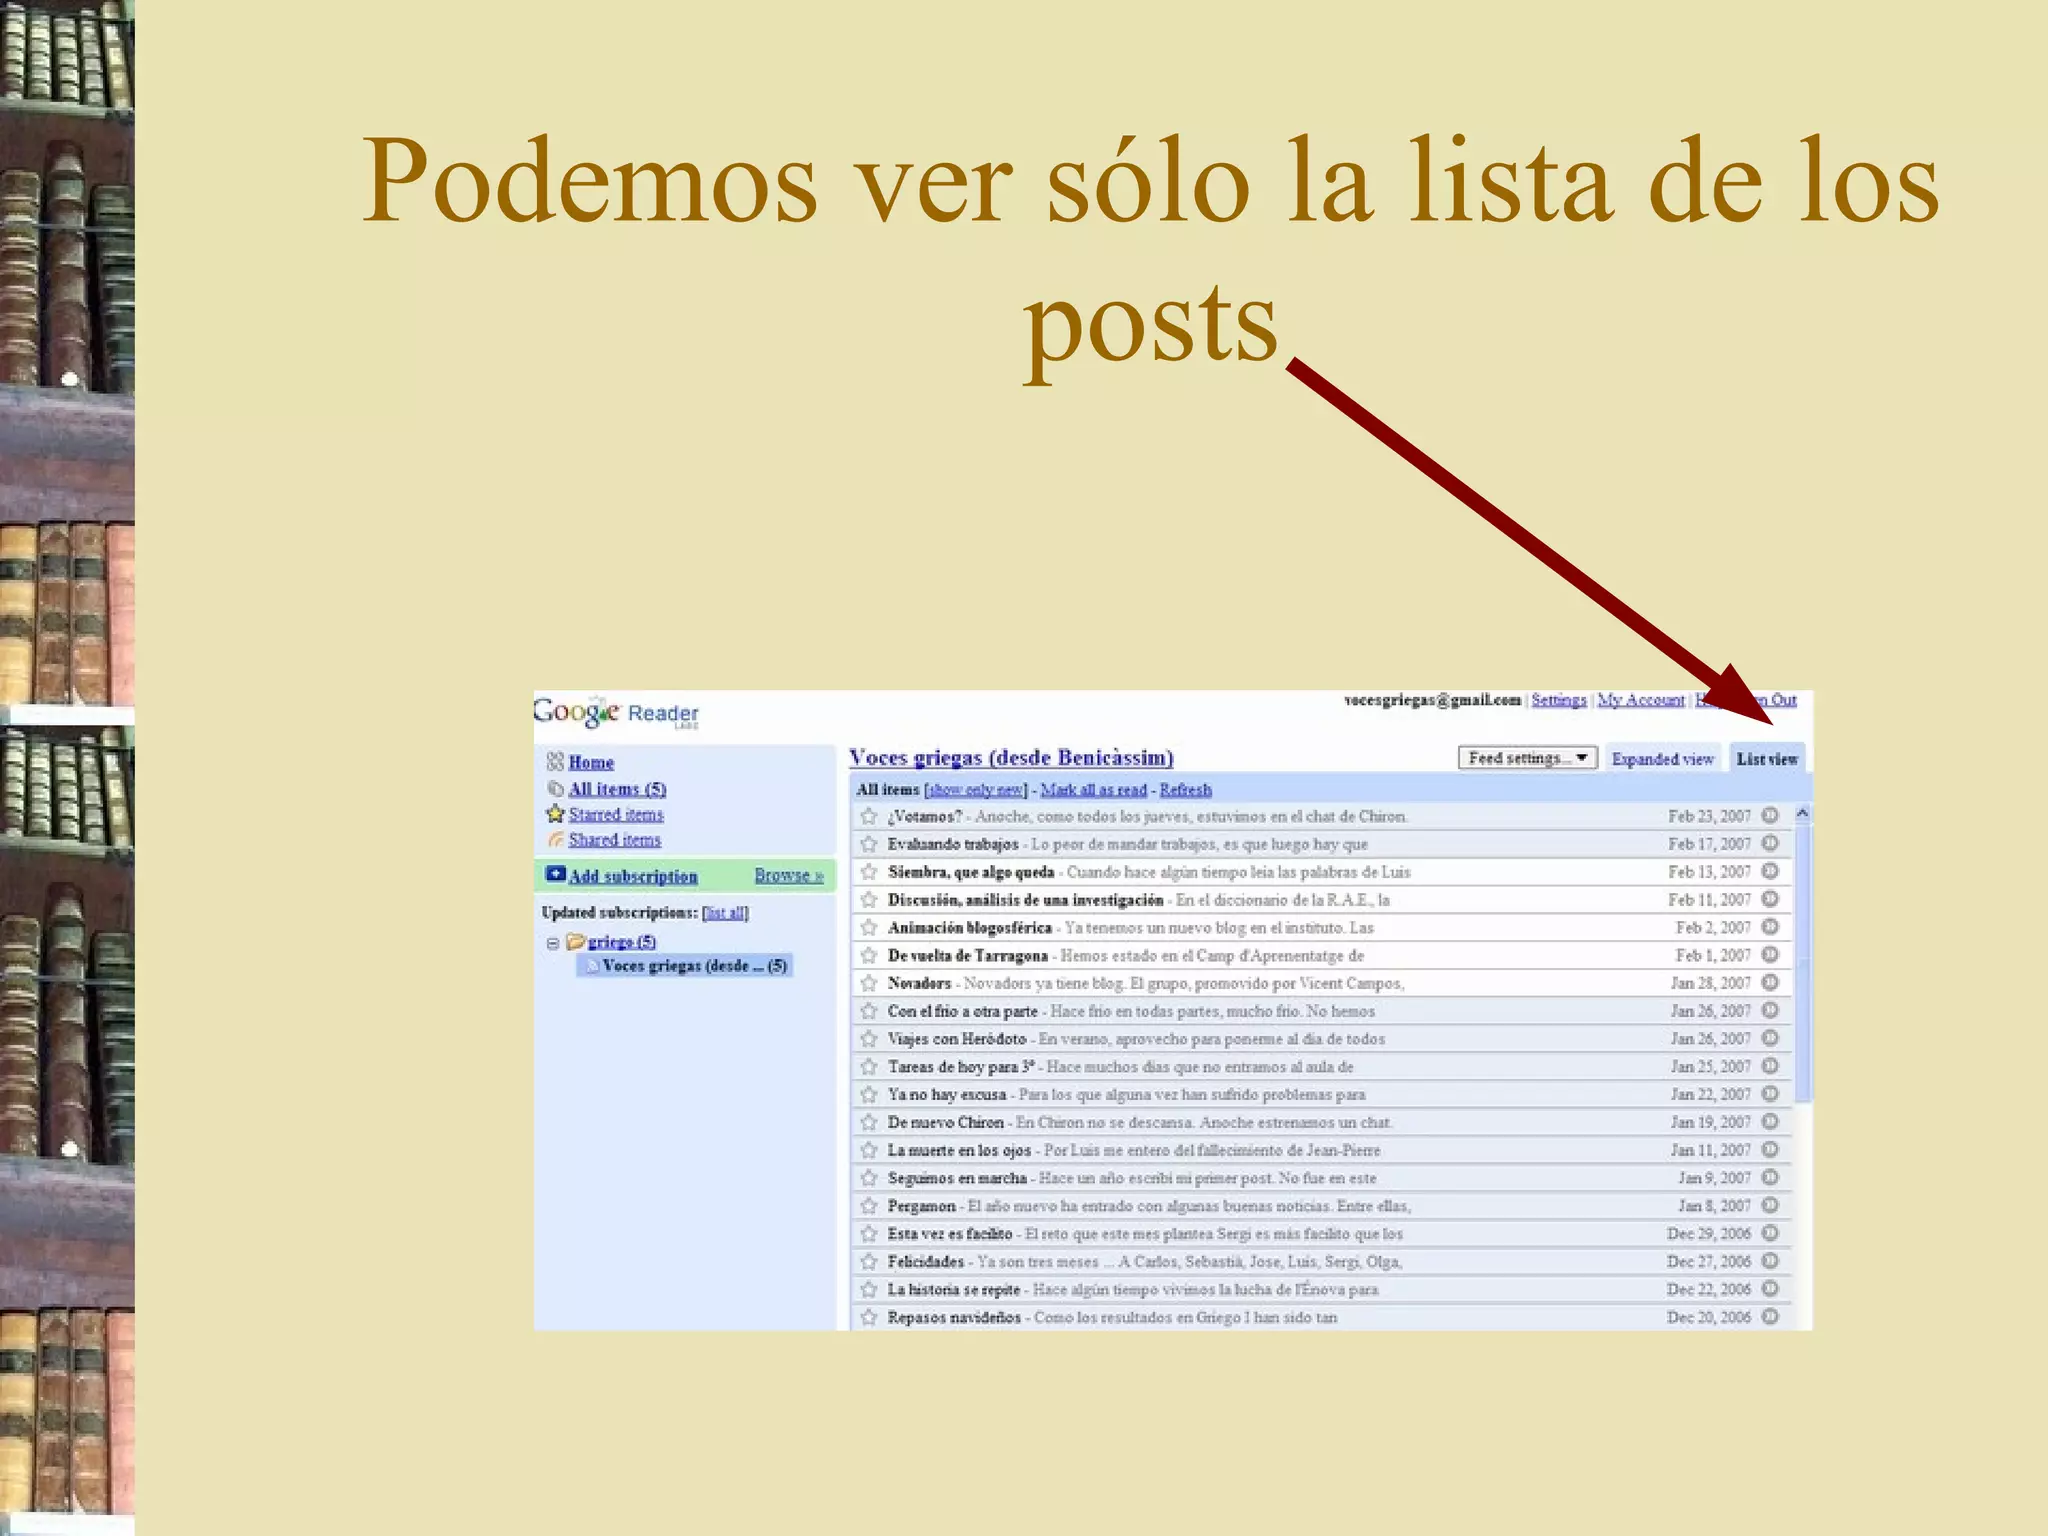Click round icon beside Jan 28, 2007
Screen dimensions: 2048x1536
click(x=1770, y=982)
